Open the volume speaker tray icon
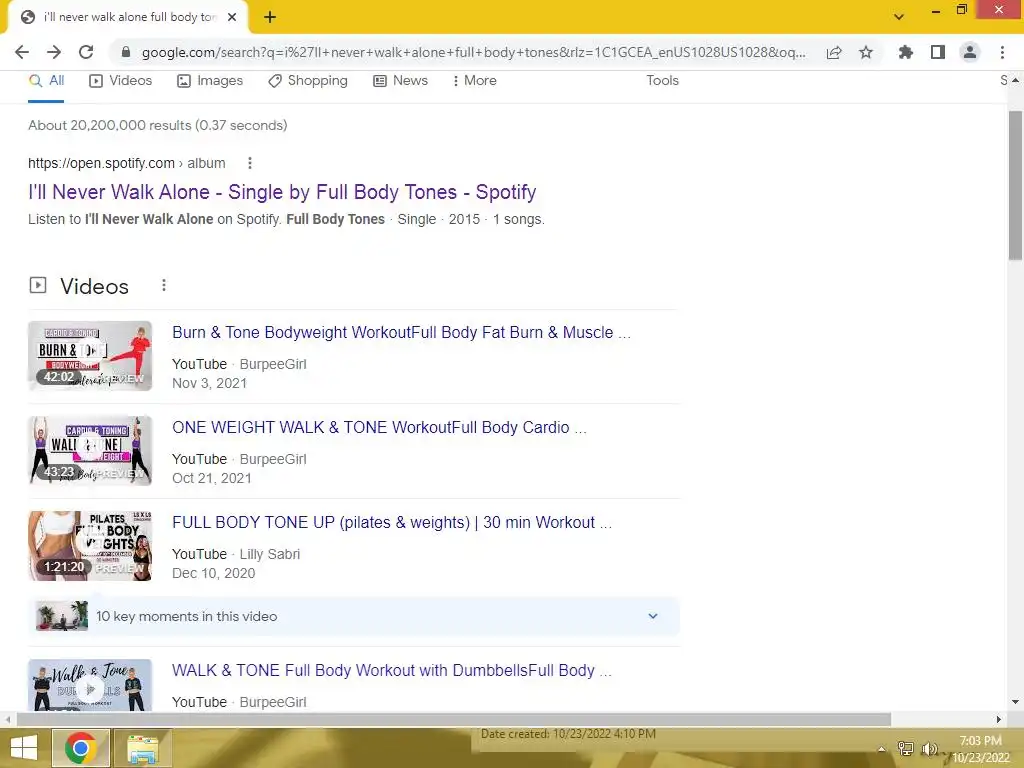Image resolution: width=1024 pixels, height=768 pixels. pyautogui.click(x=929, y=749)
